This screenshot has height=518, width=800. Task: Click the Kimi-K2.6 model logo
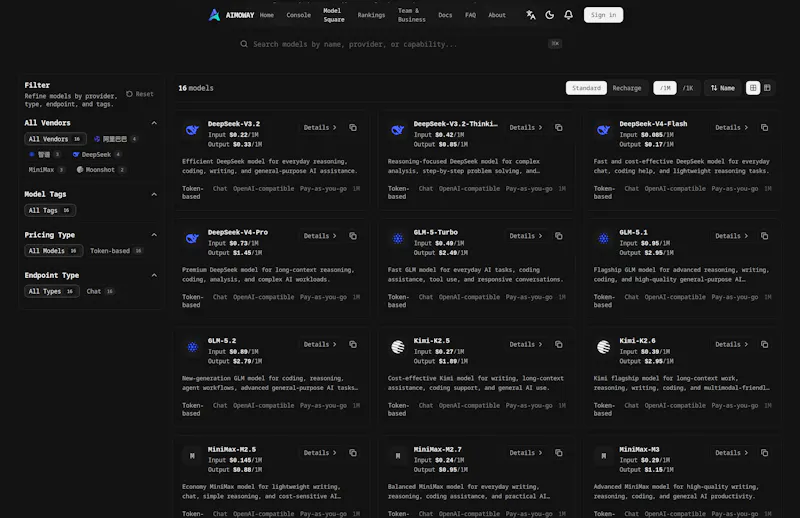pos(604,347)
